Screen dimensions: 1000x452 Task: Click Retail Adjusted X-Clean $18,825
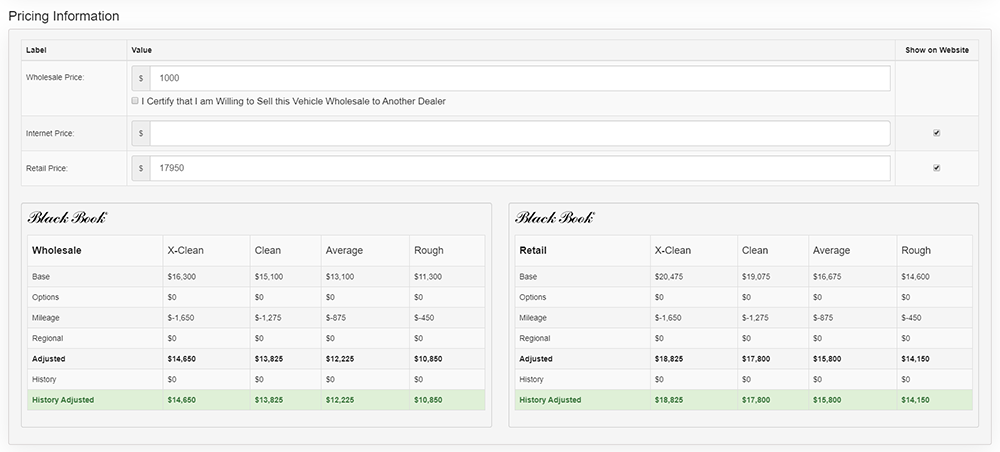click(x=669, y=359)
